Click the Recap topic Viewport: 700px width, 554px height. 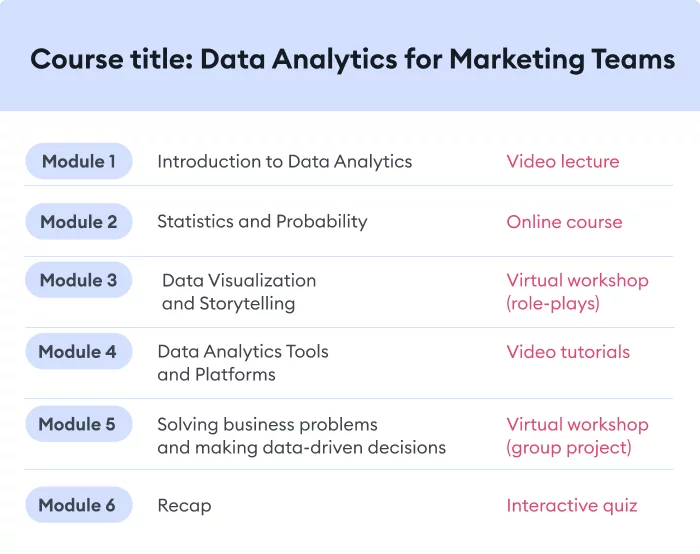tap(184, 505)
